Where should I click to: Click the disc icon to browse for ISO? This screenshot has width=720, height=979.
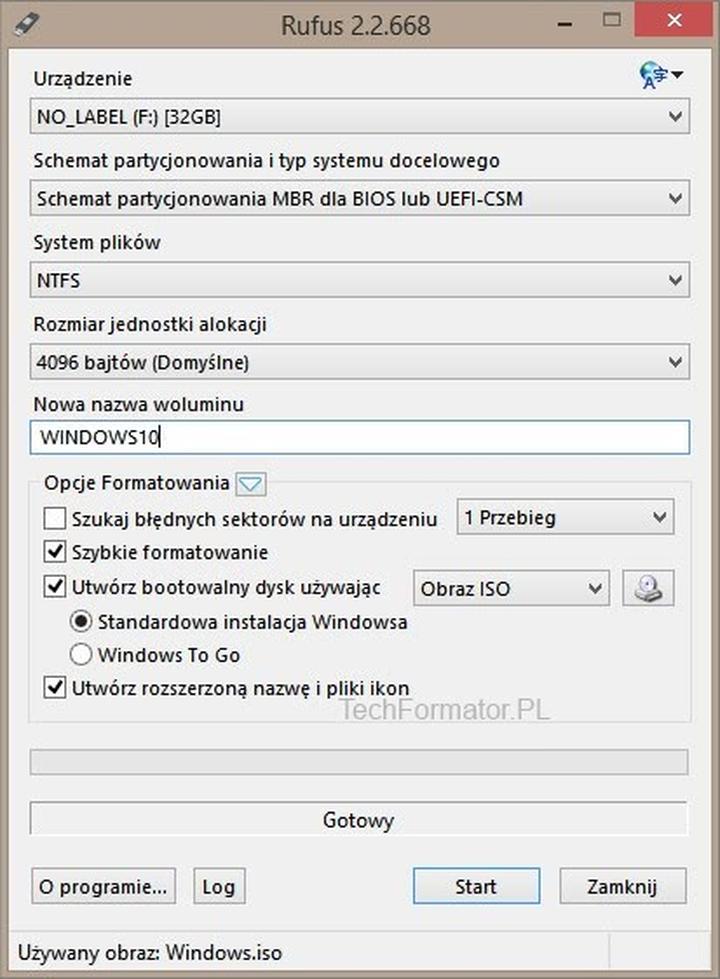coord(648,588)
